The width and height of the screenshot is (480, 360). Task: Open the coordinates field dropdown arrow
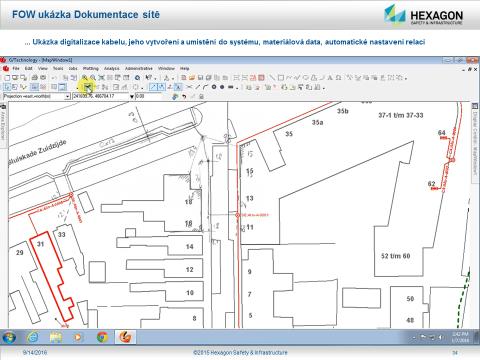coord(132,96)
